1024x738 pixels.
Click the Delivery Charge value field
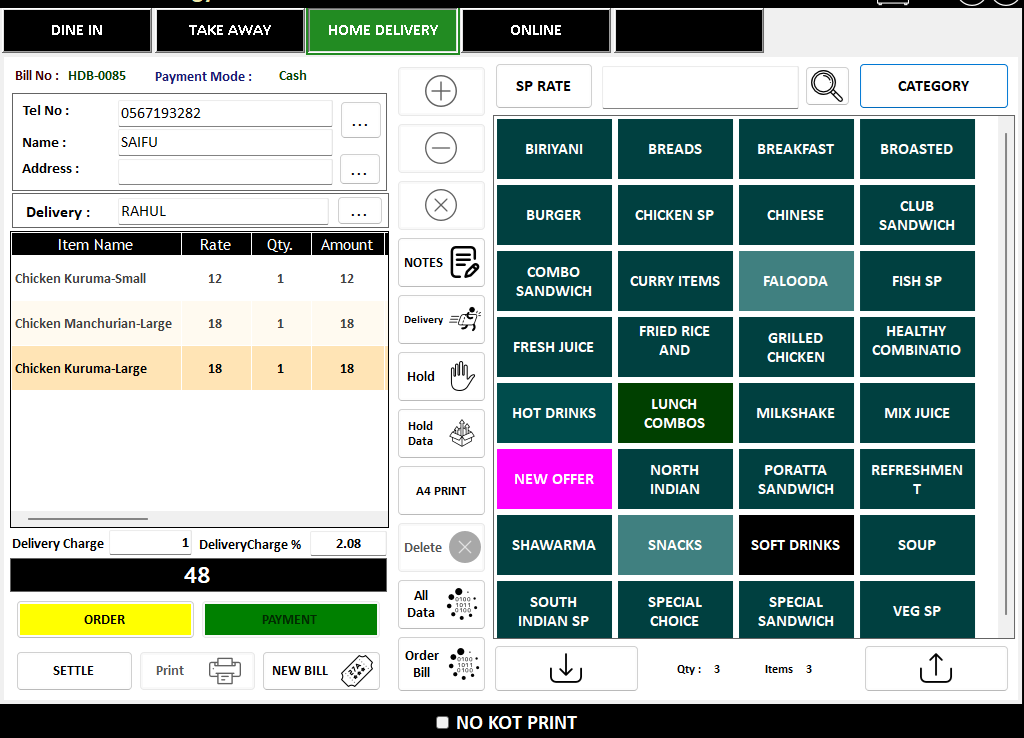(150, 543)
